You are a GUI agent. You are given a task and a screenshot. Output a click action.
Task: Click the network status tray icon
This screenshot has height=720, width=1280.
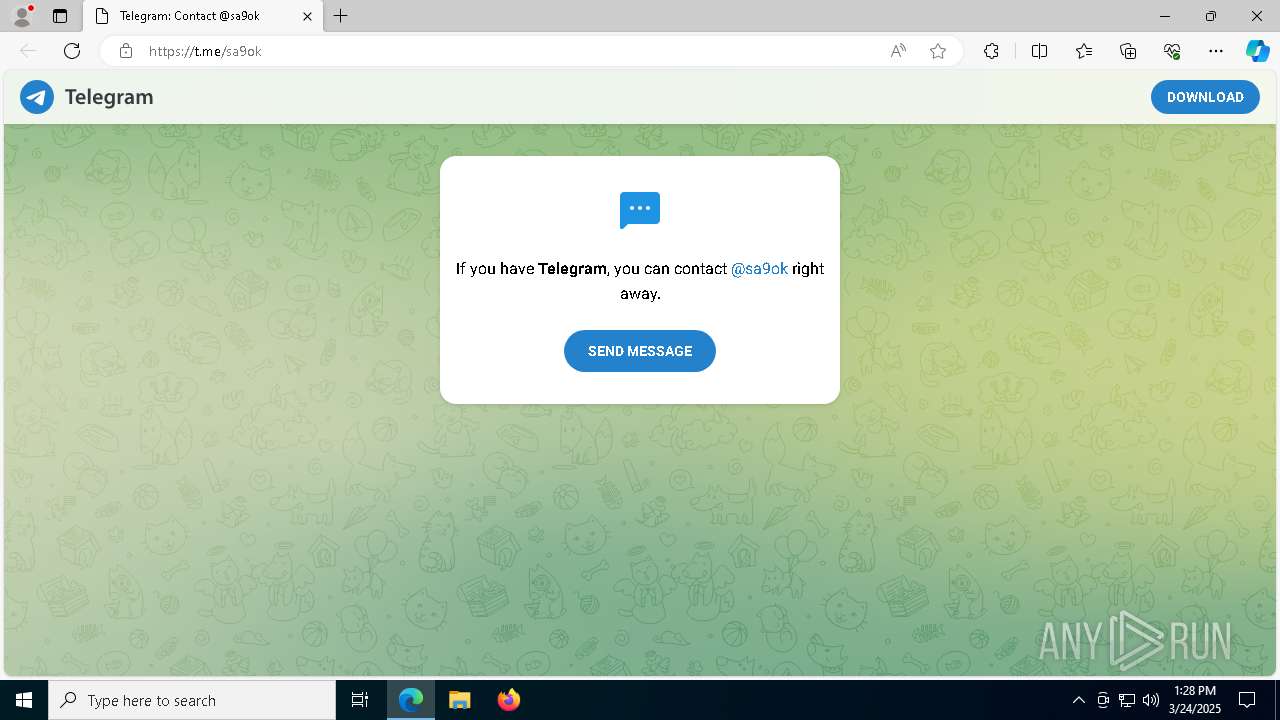pos(1127,700)
